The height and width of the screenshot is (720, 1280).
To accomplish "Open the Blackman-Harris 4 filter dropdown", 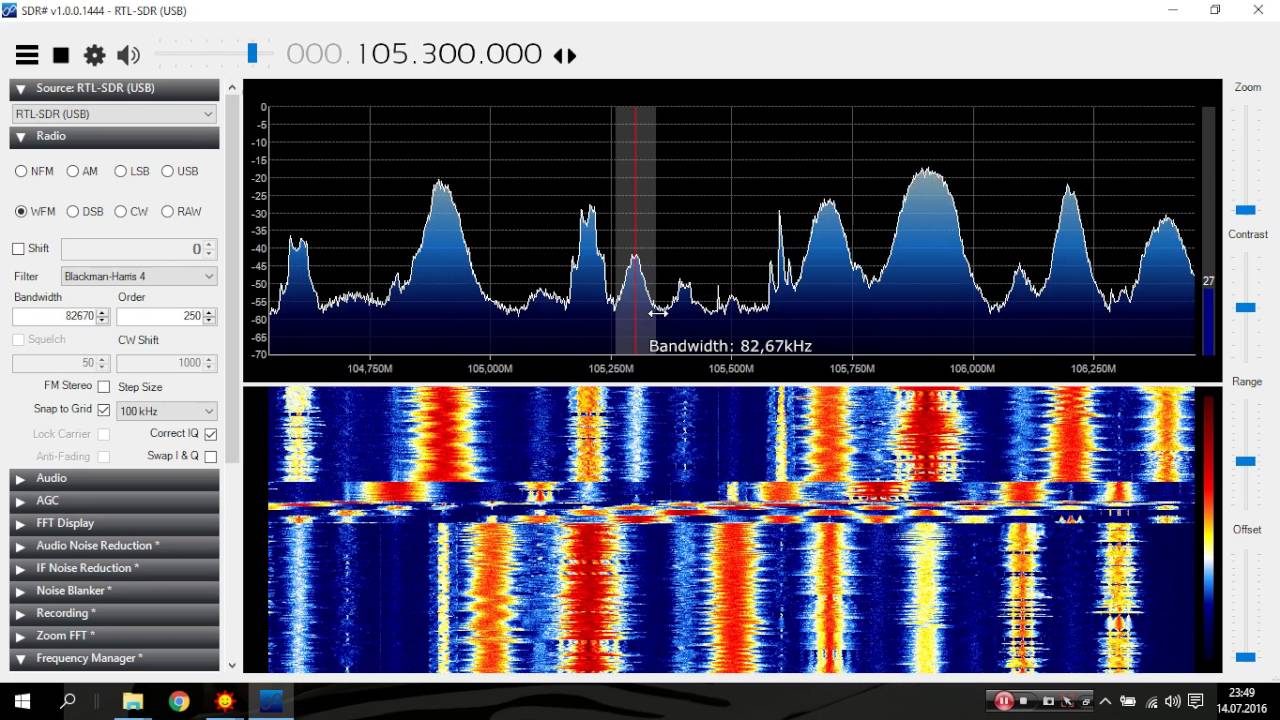I will 139,276.
